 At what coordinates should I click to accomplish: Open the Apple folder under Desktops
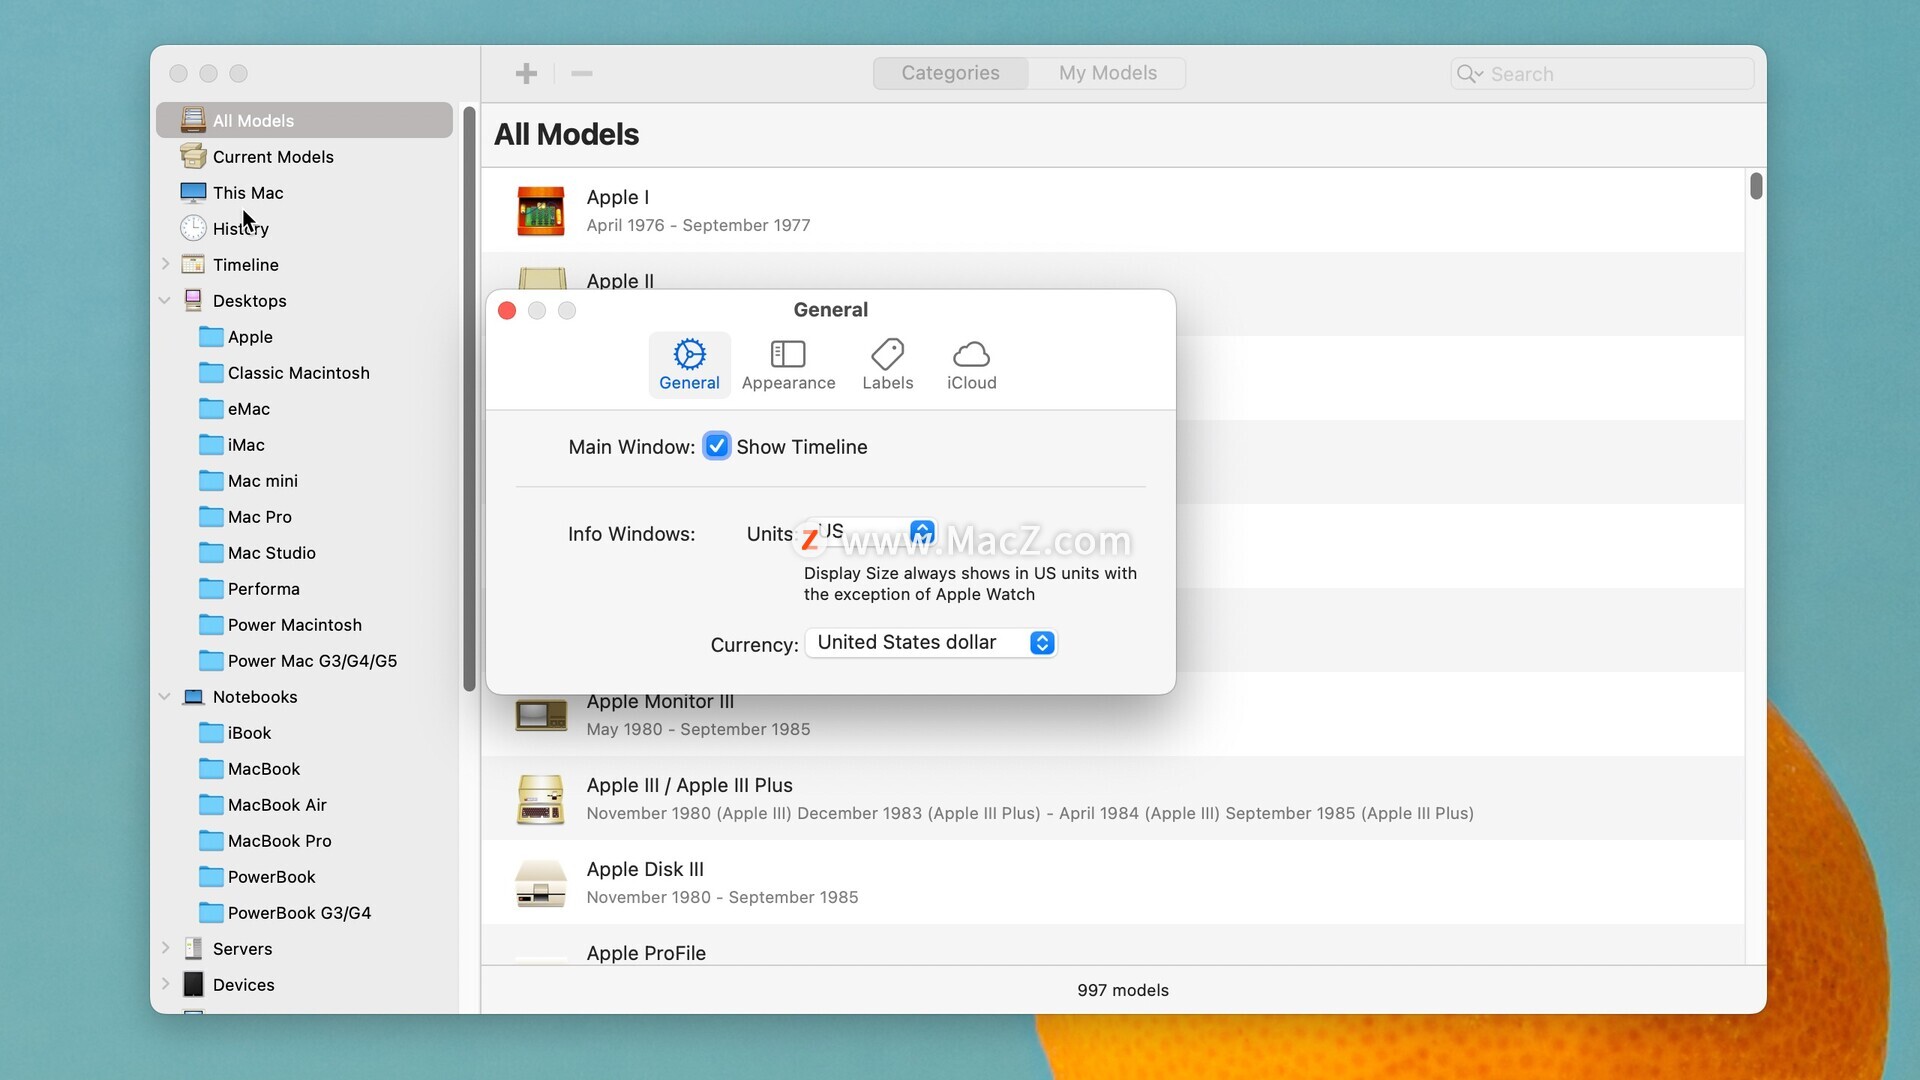pyautogui.click(x=304, y=336)
